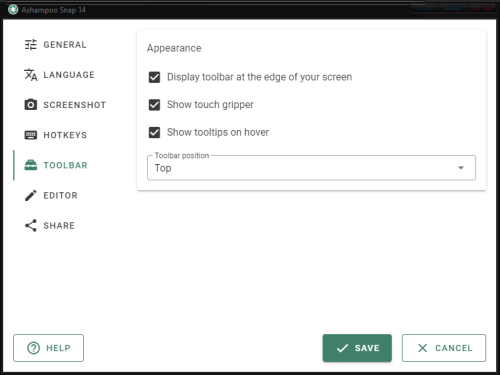The height and width of the screenshot is (375, 500).
Task: Click the Editor pencil icon
Action: 31,195
